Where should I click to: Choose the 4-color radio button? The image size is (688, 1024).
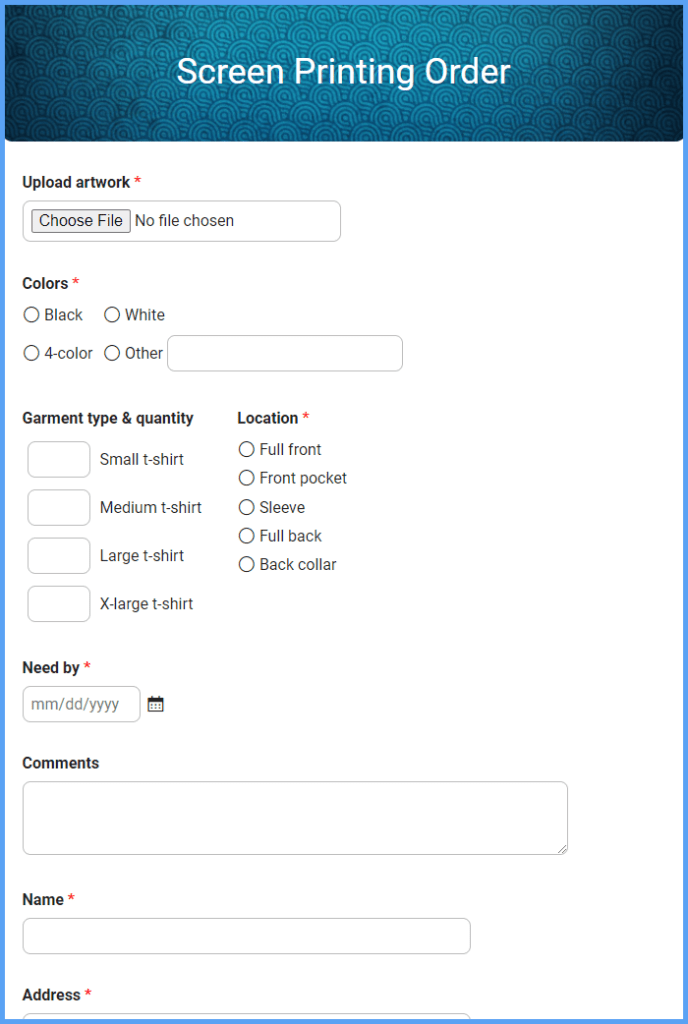tap(32, 353)
